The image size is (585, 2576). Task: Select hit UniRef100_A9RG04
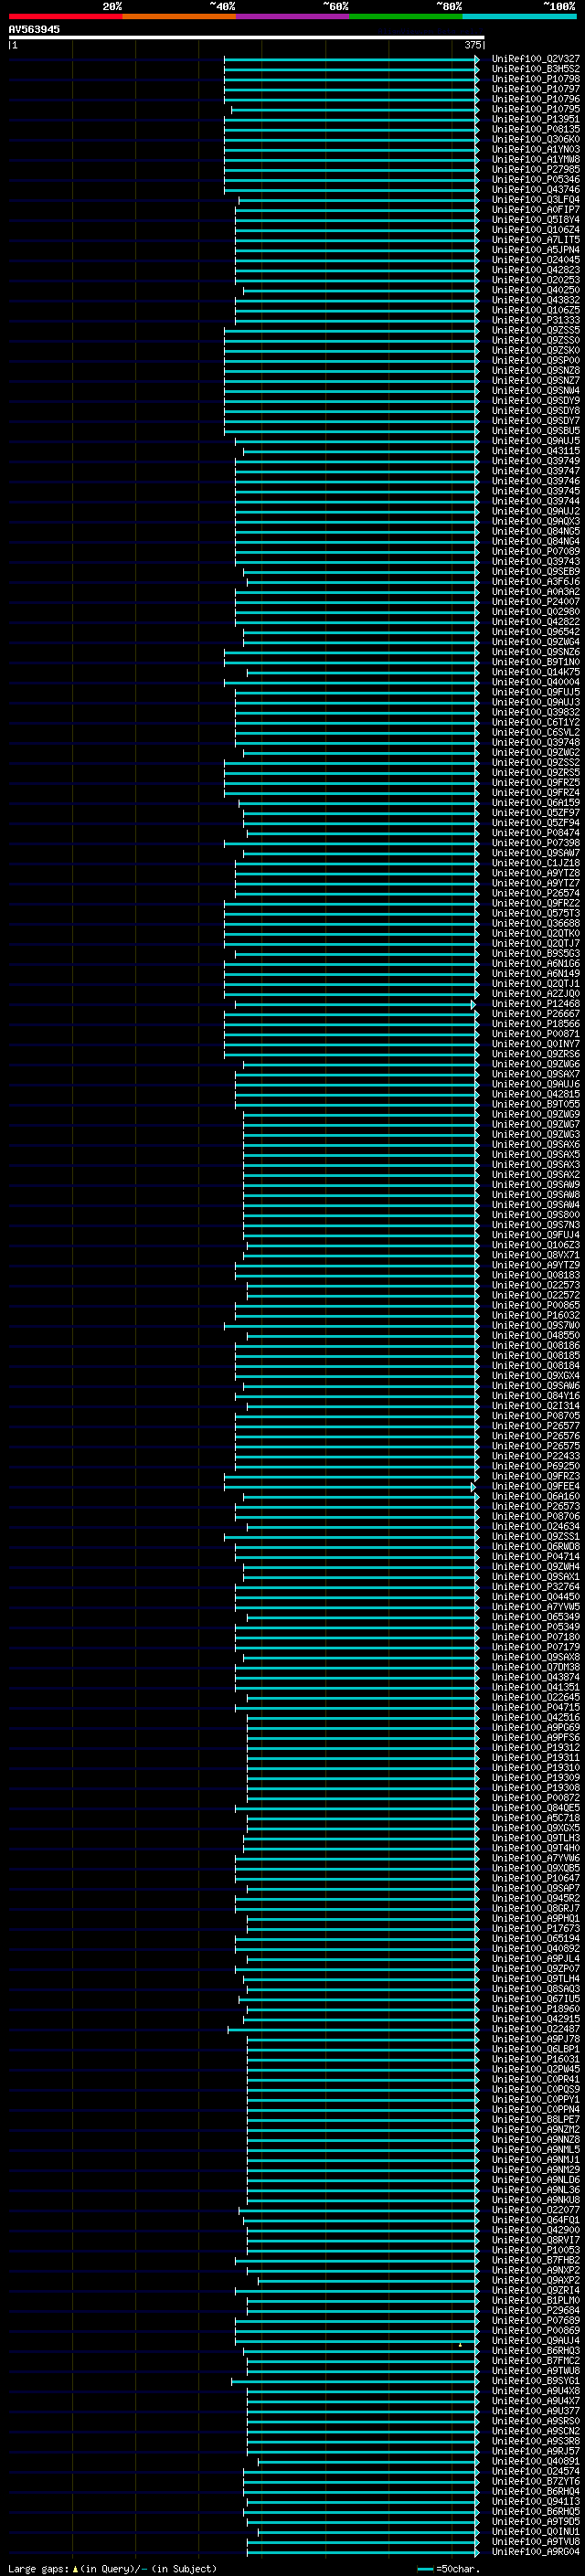coord(535,2551)
